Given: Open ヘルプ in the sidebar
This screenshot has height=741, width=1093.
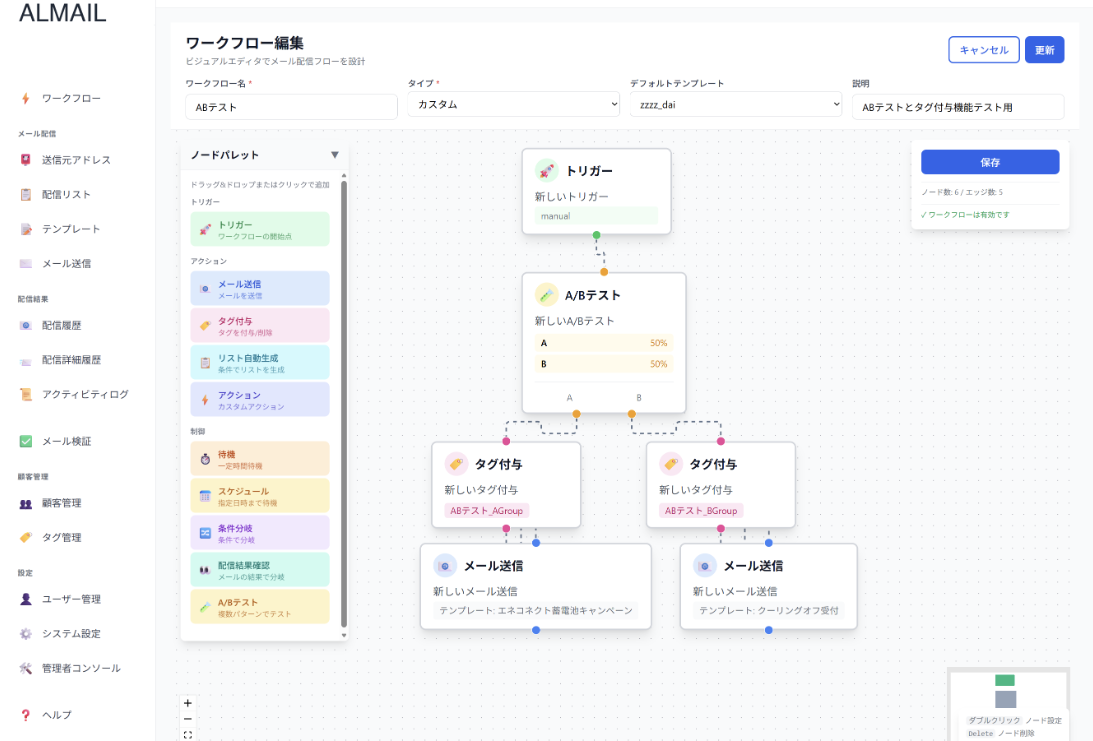Looking at the screenshot, I should pyautogui.click(x=56, y=715).
